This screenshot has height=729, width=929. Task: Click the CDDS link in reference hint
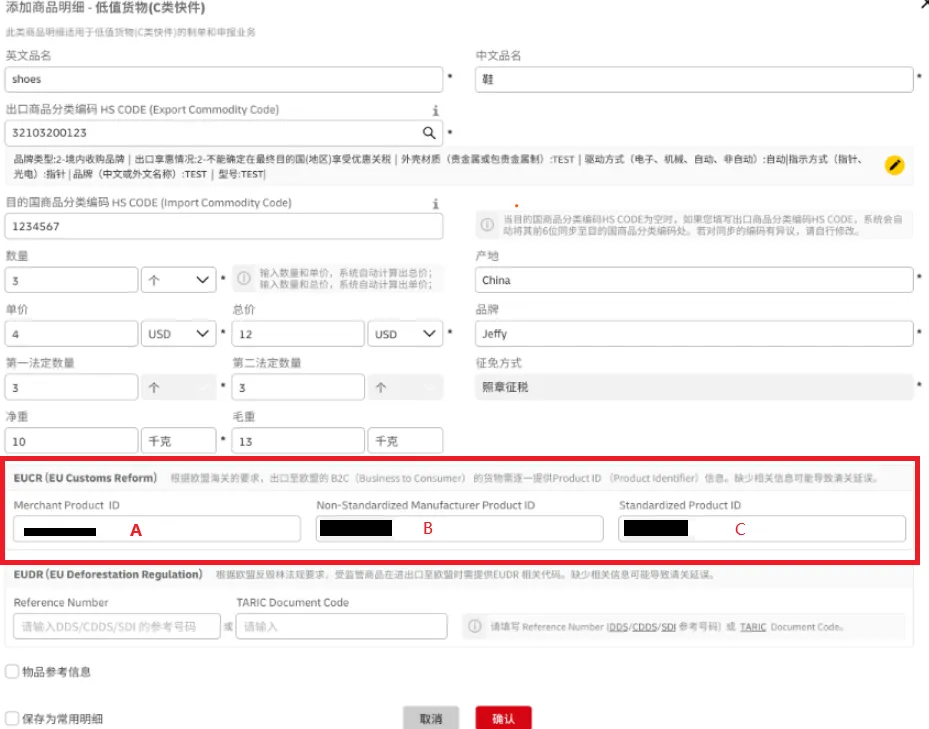[x=645, y=627]
